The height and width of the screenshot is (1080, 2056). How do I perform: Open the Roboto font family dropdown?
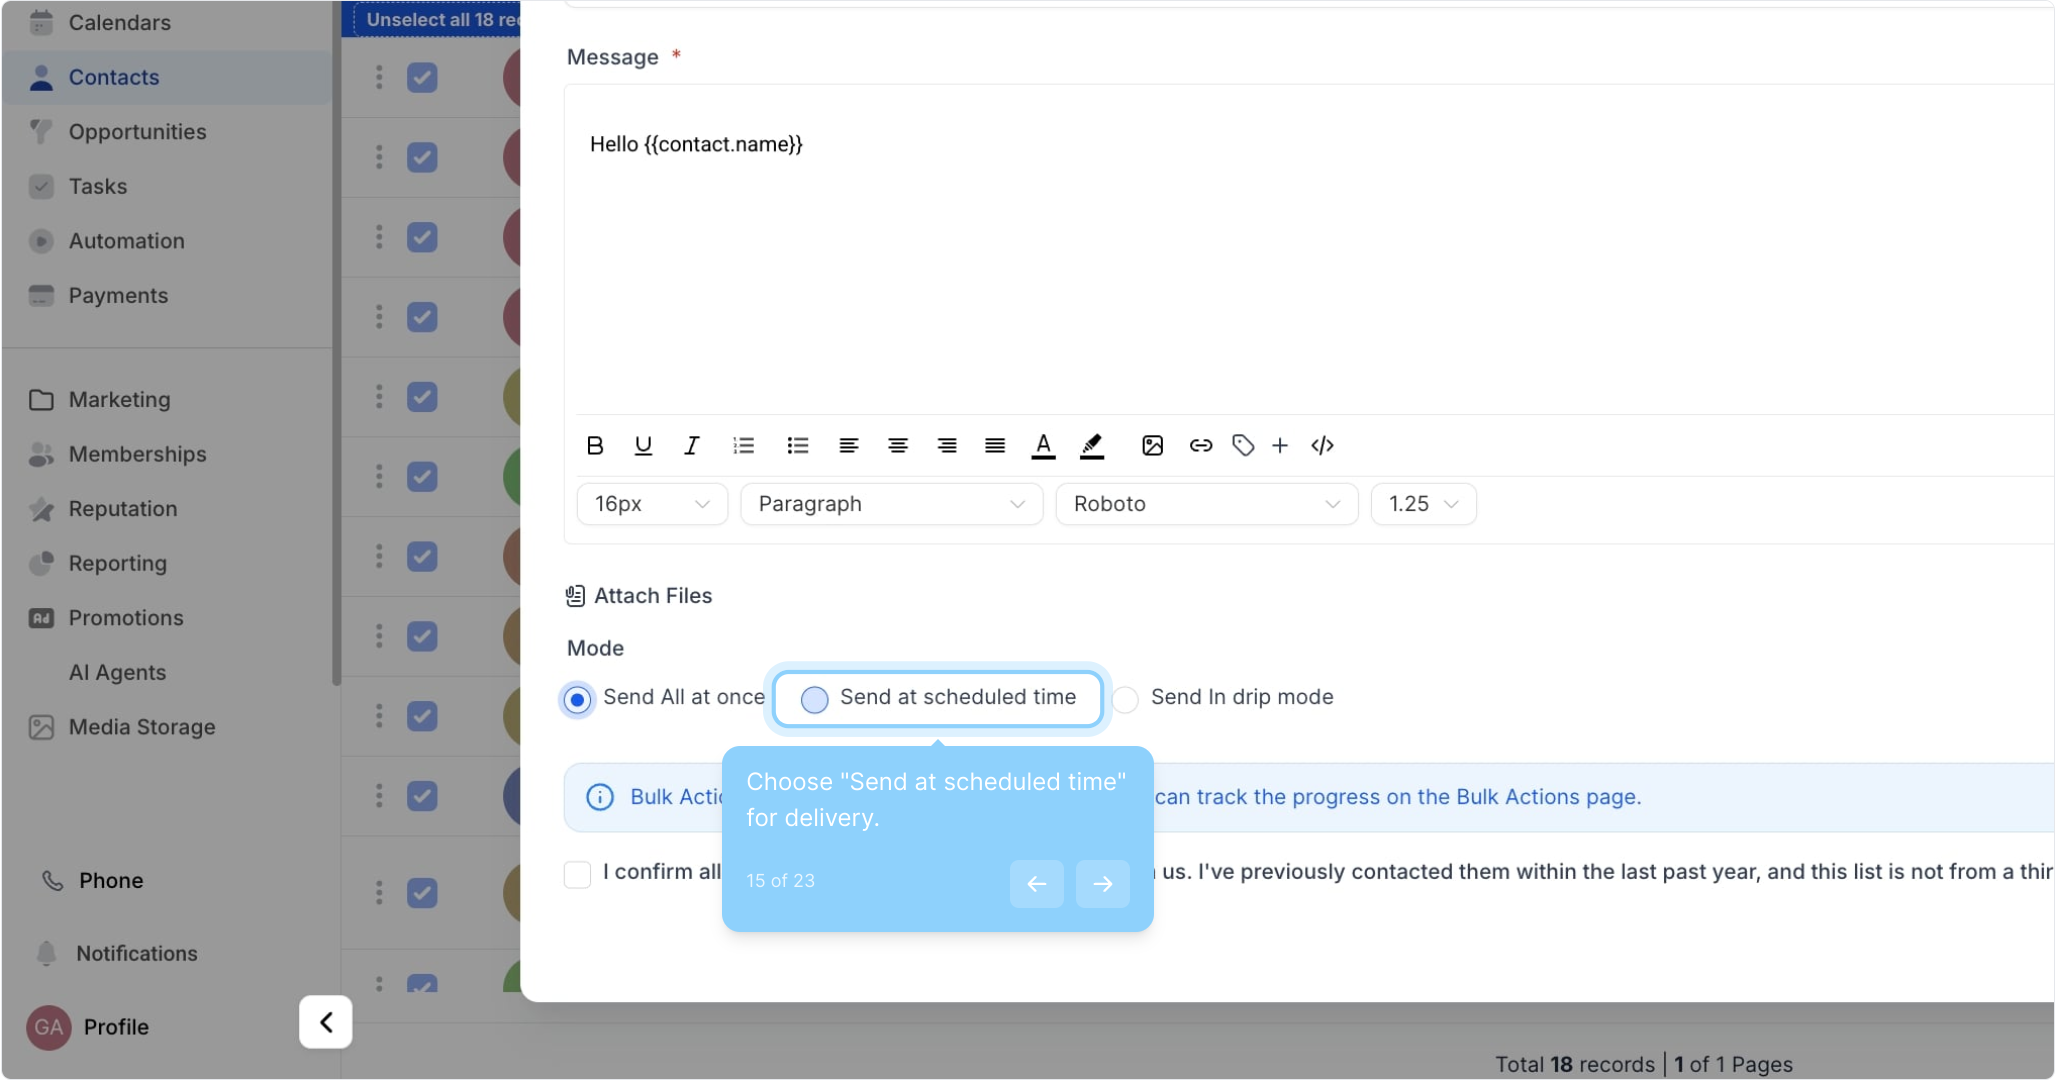1206,504
